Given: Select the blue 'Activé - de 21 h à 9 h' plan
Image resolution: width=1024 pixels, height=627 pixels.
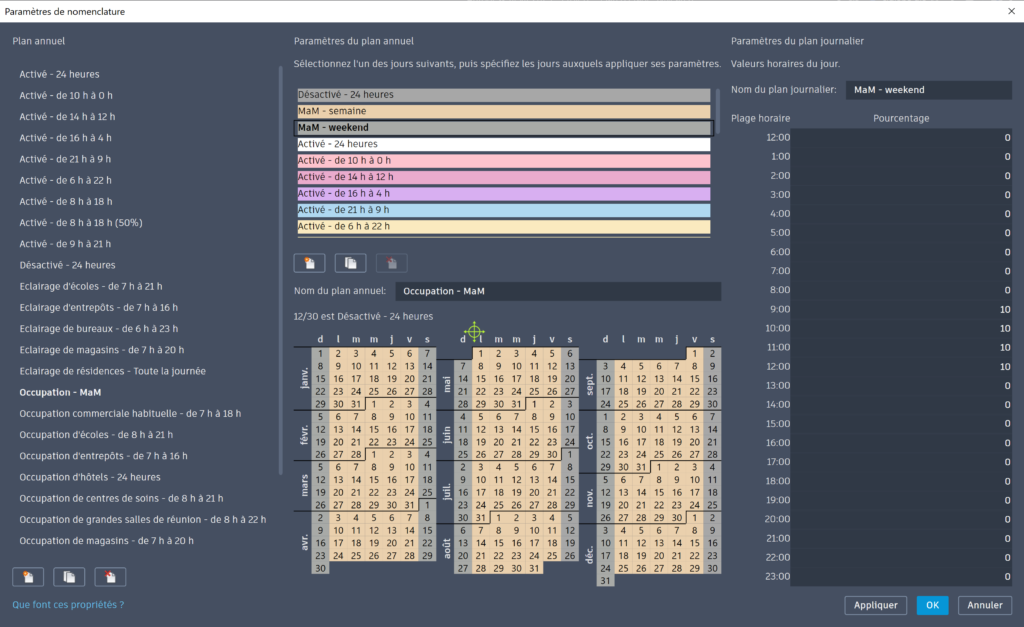Looking at the screenshot, I should [x=503, y=210].
